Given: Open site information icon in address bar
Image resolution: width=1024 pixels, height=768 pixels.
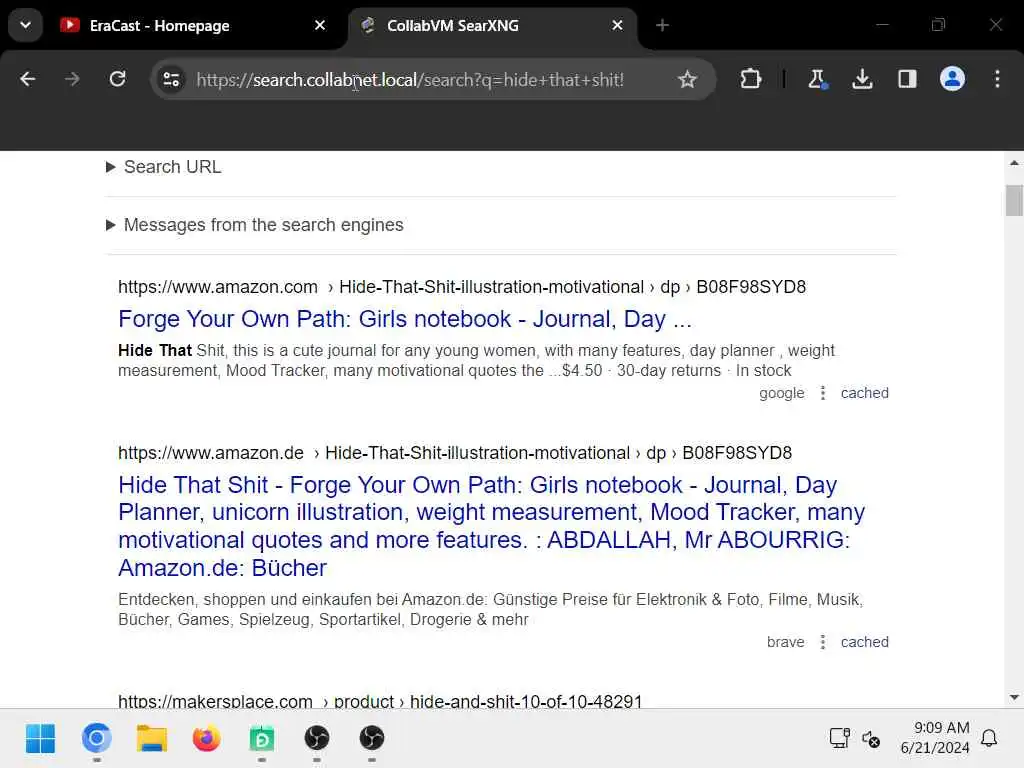Looking at the screenshot, I should (x=172, y=80).
